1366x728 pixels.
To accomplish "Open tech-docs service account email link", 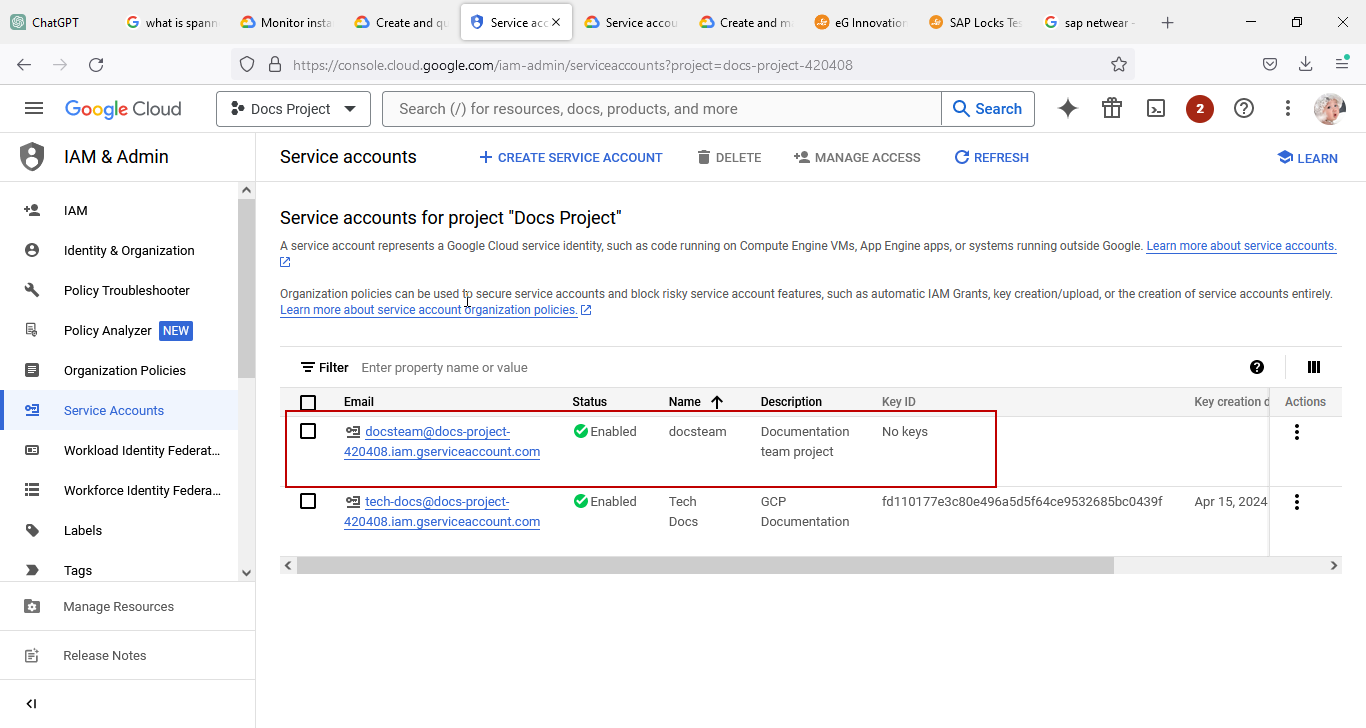I will [x=442, y=511].
